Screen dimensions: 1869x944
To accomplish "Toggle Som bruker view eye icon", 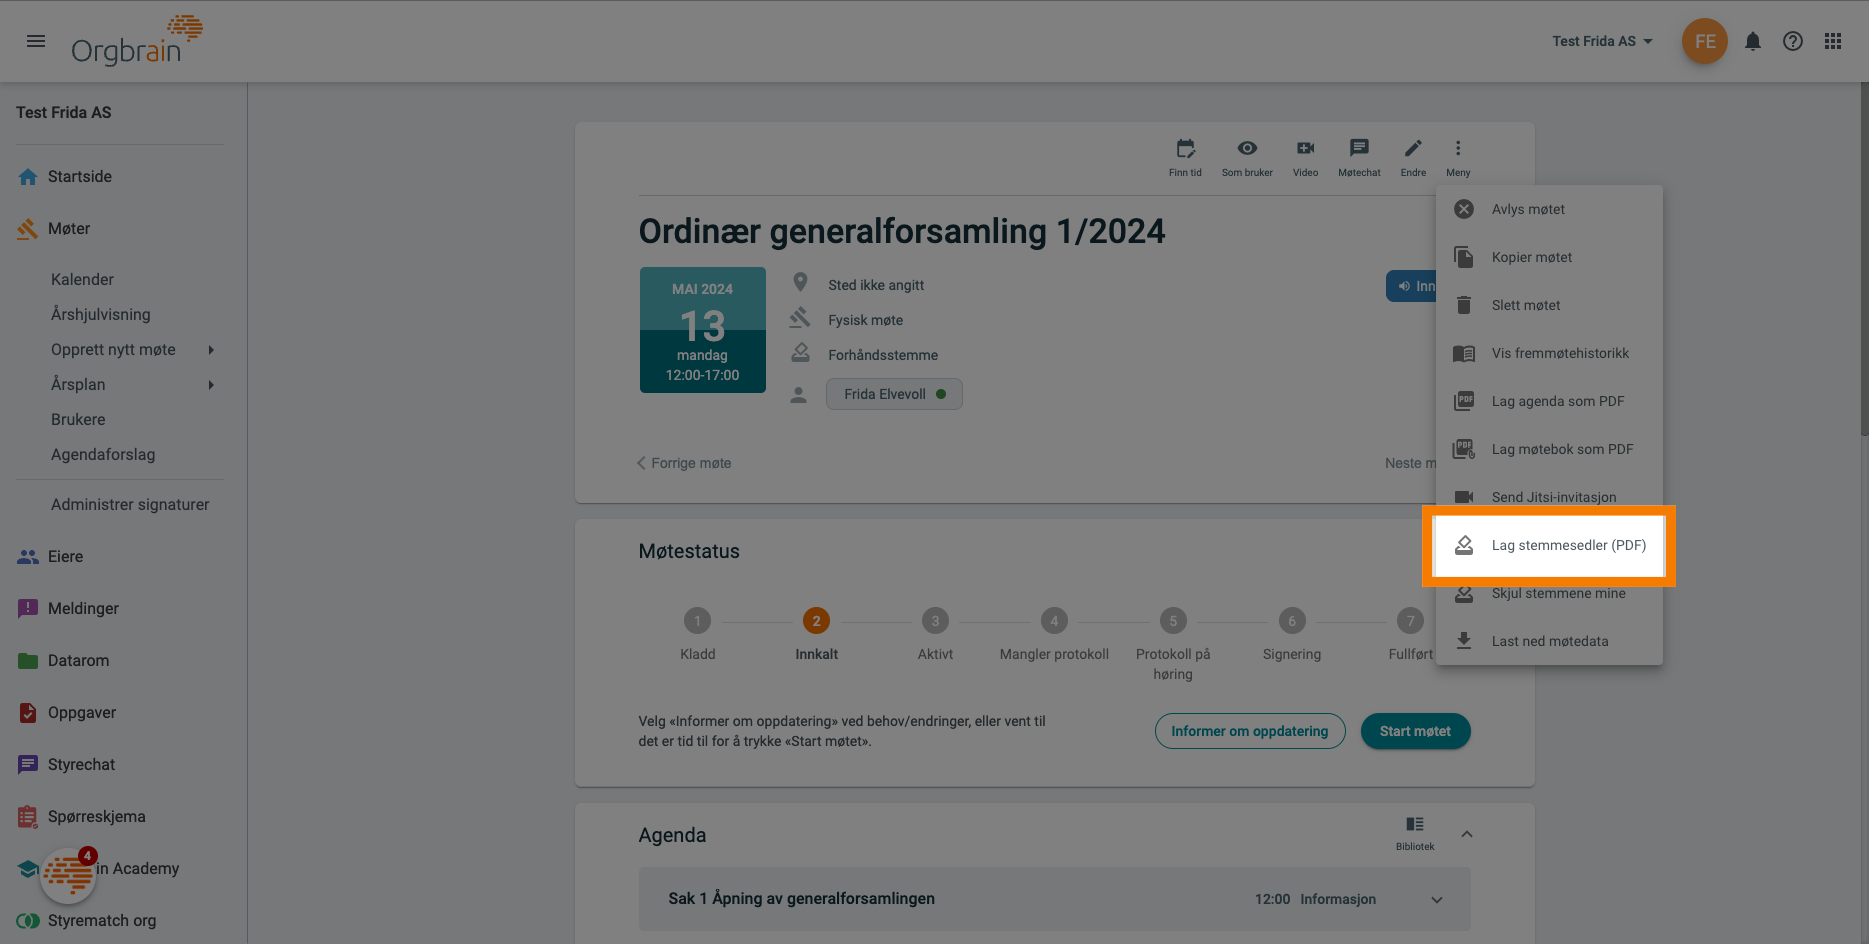I will pyautogui.click(x=1247, y=157).
